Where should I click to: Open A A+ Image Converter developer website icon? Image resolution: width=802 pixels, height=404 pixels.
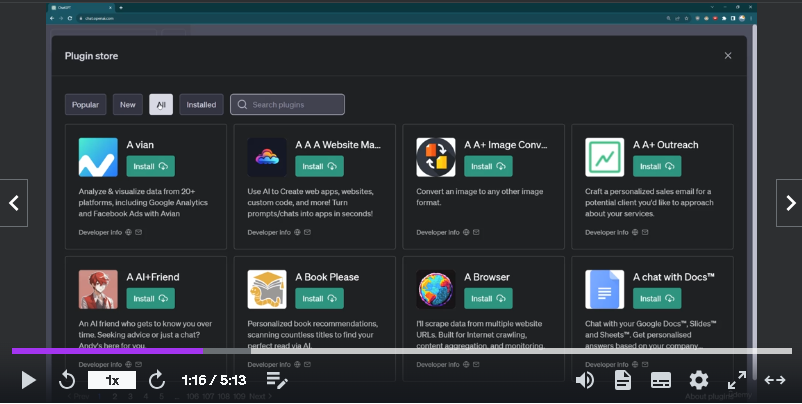click(466, 232)
